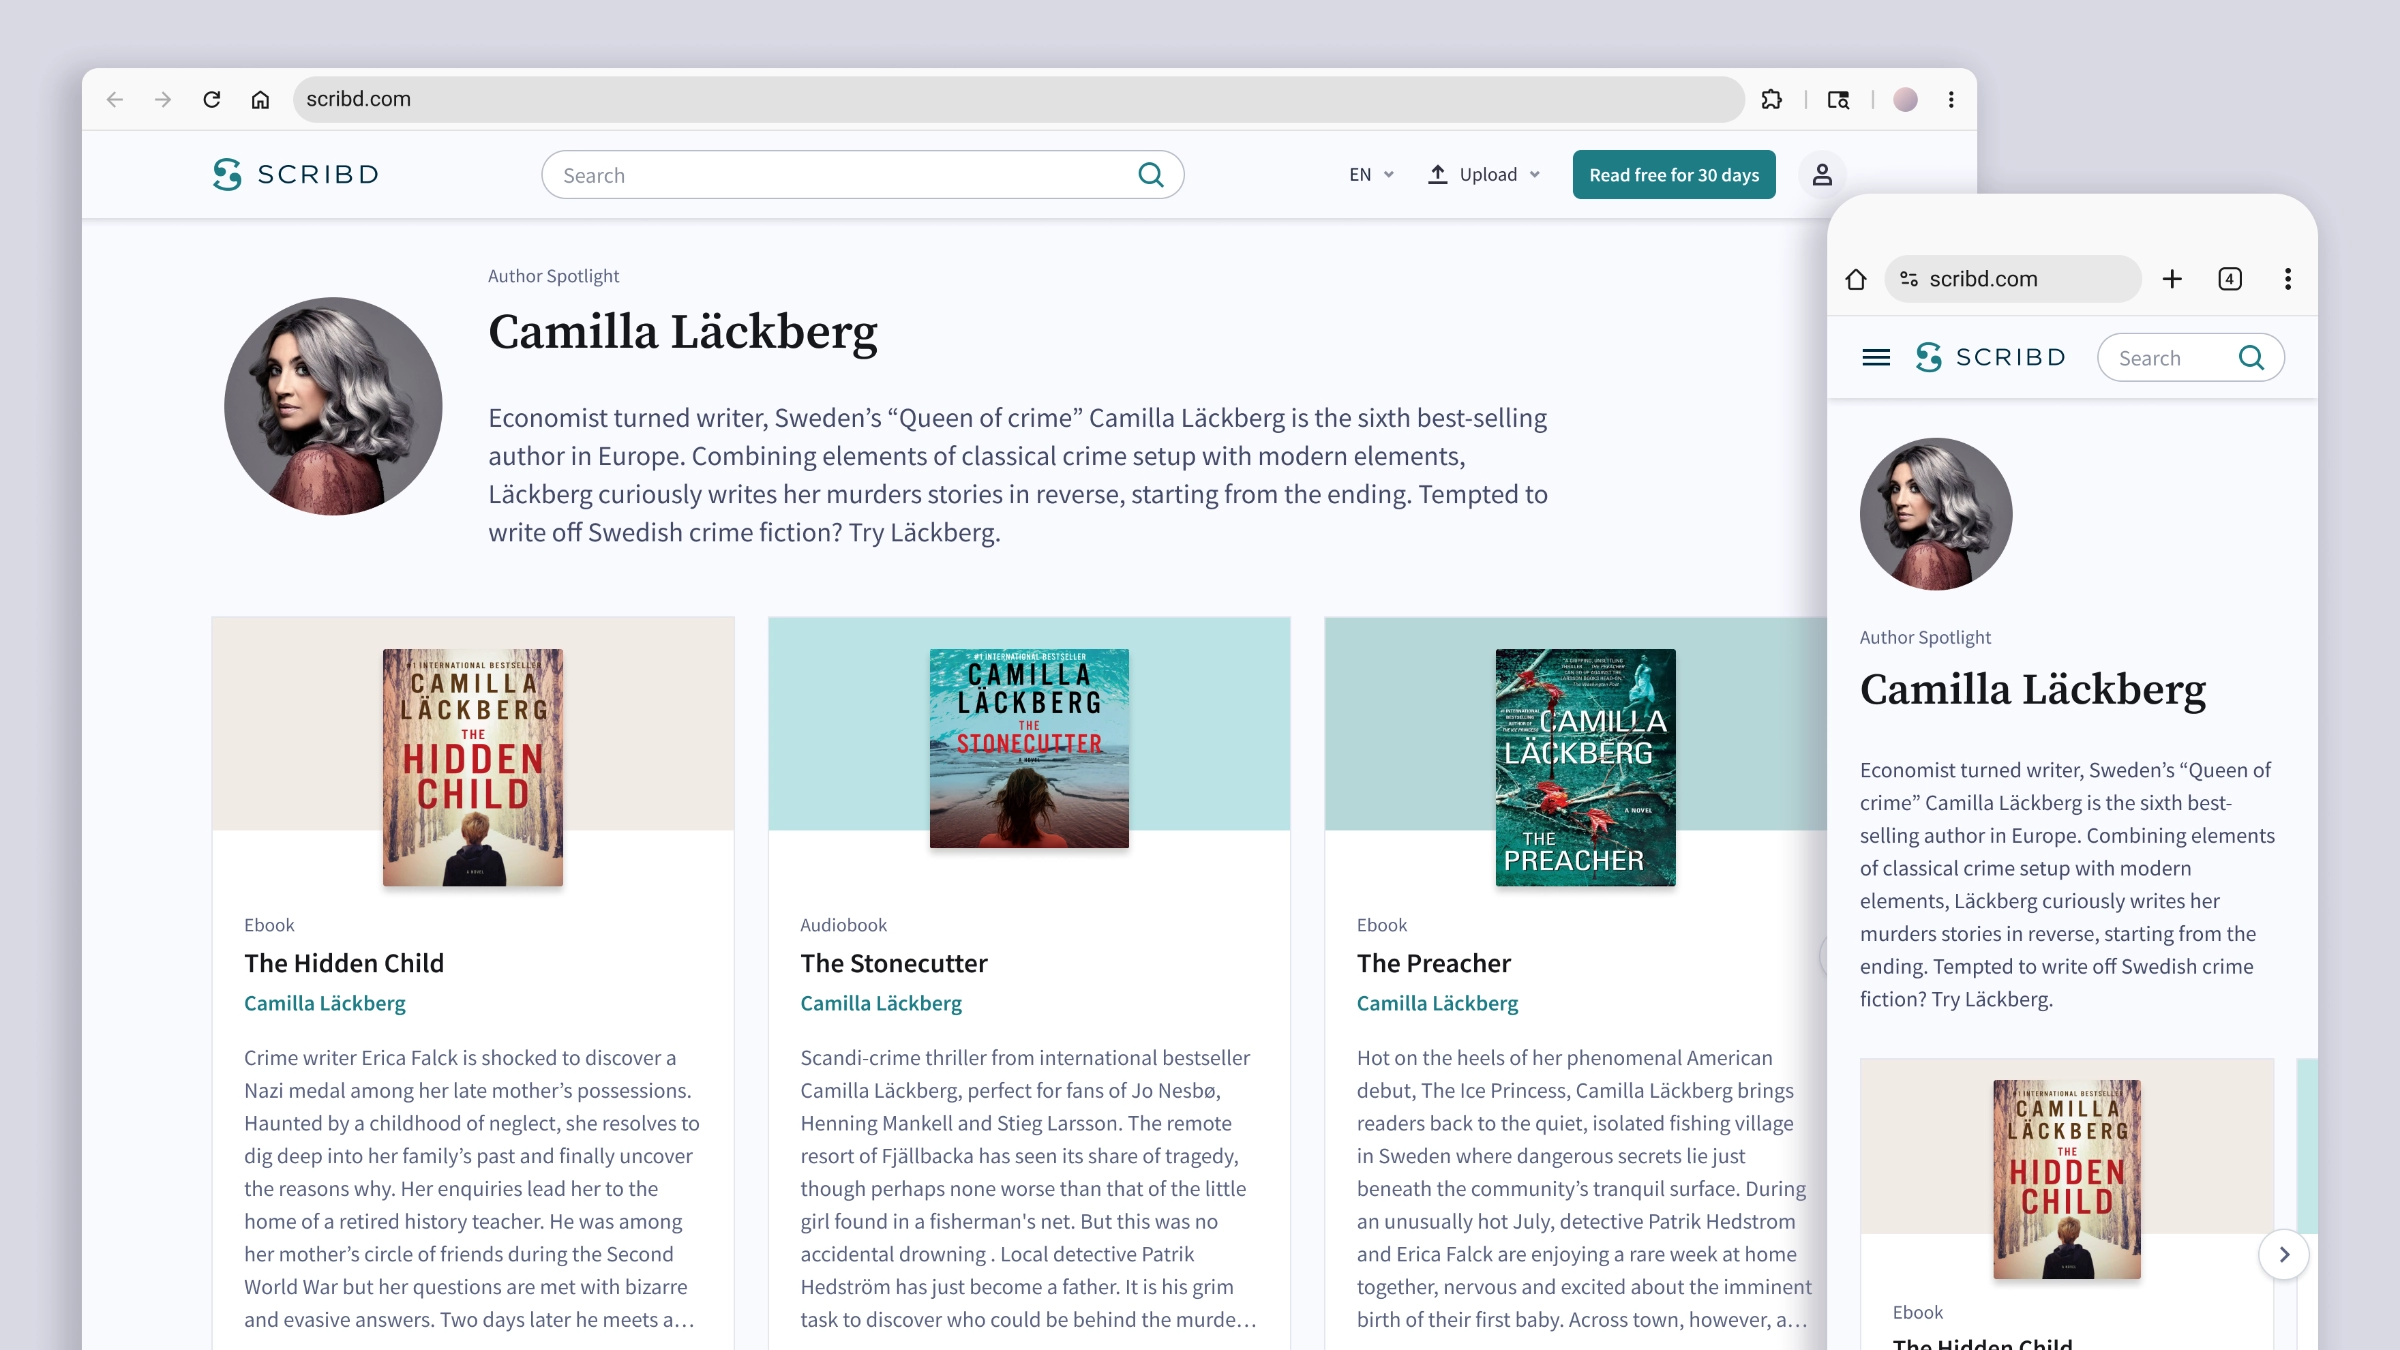Open the mobile hamburger menu
Screen dimensions: 2400x1350
(x=1876, y=357)
